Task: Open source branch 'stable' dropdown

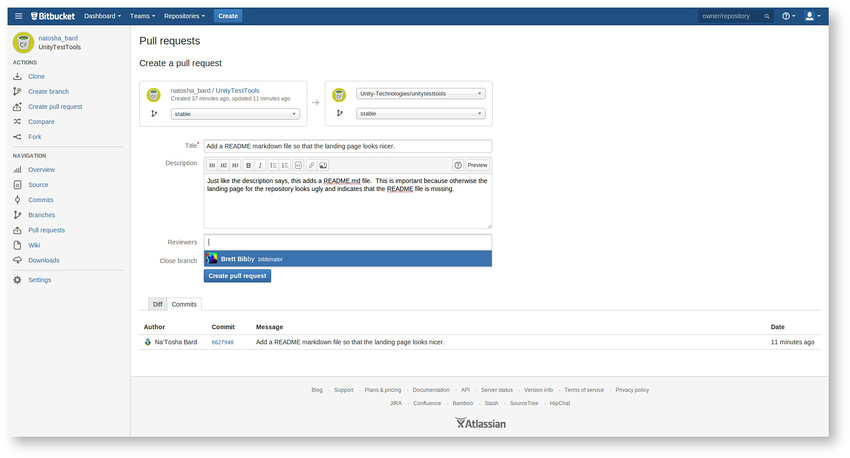Action: point(235,114)
